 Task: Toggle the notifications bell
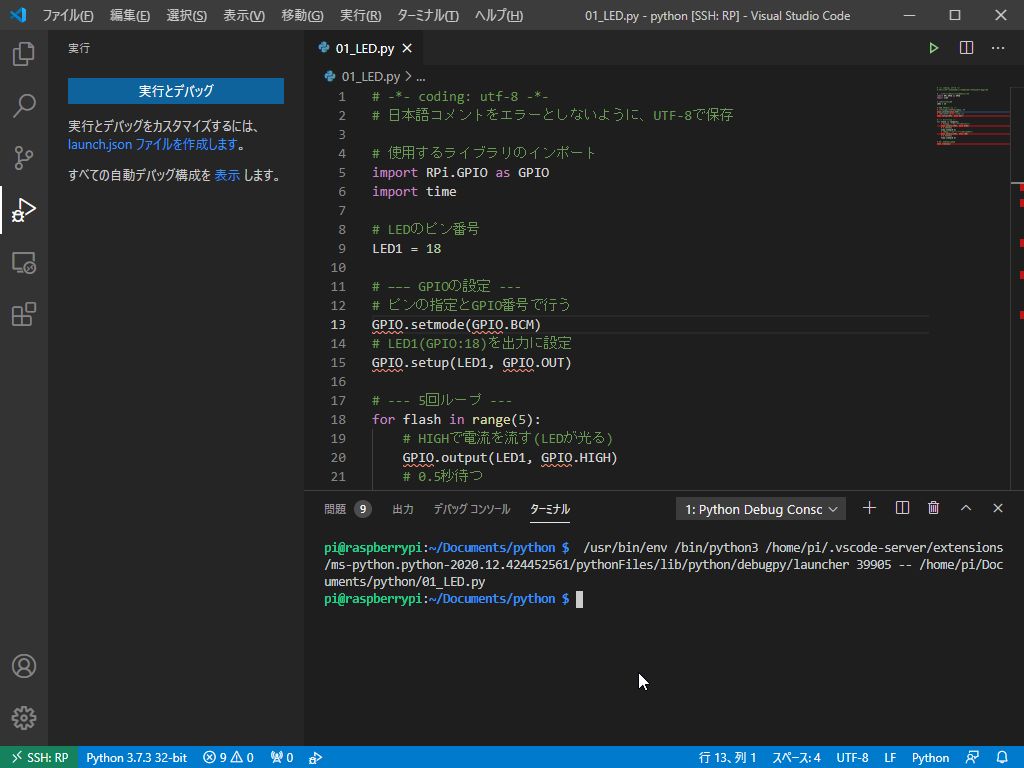click(x=1003, y=757)
